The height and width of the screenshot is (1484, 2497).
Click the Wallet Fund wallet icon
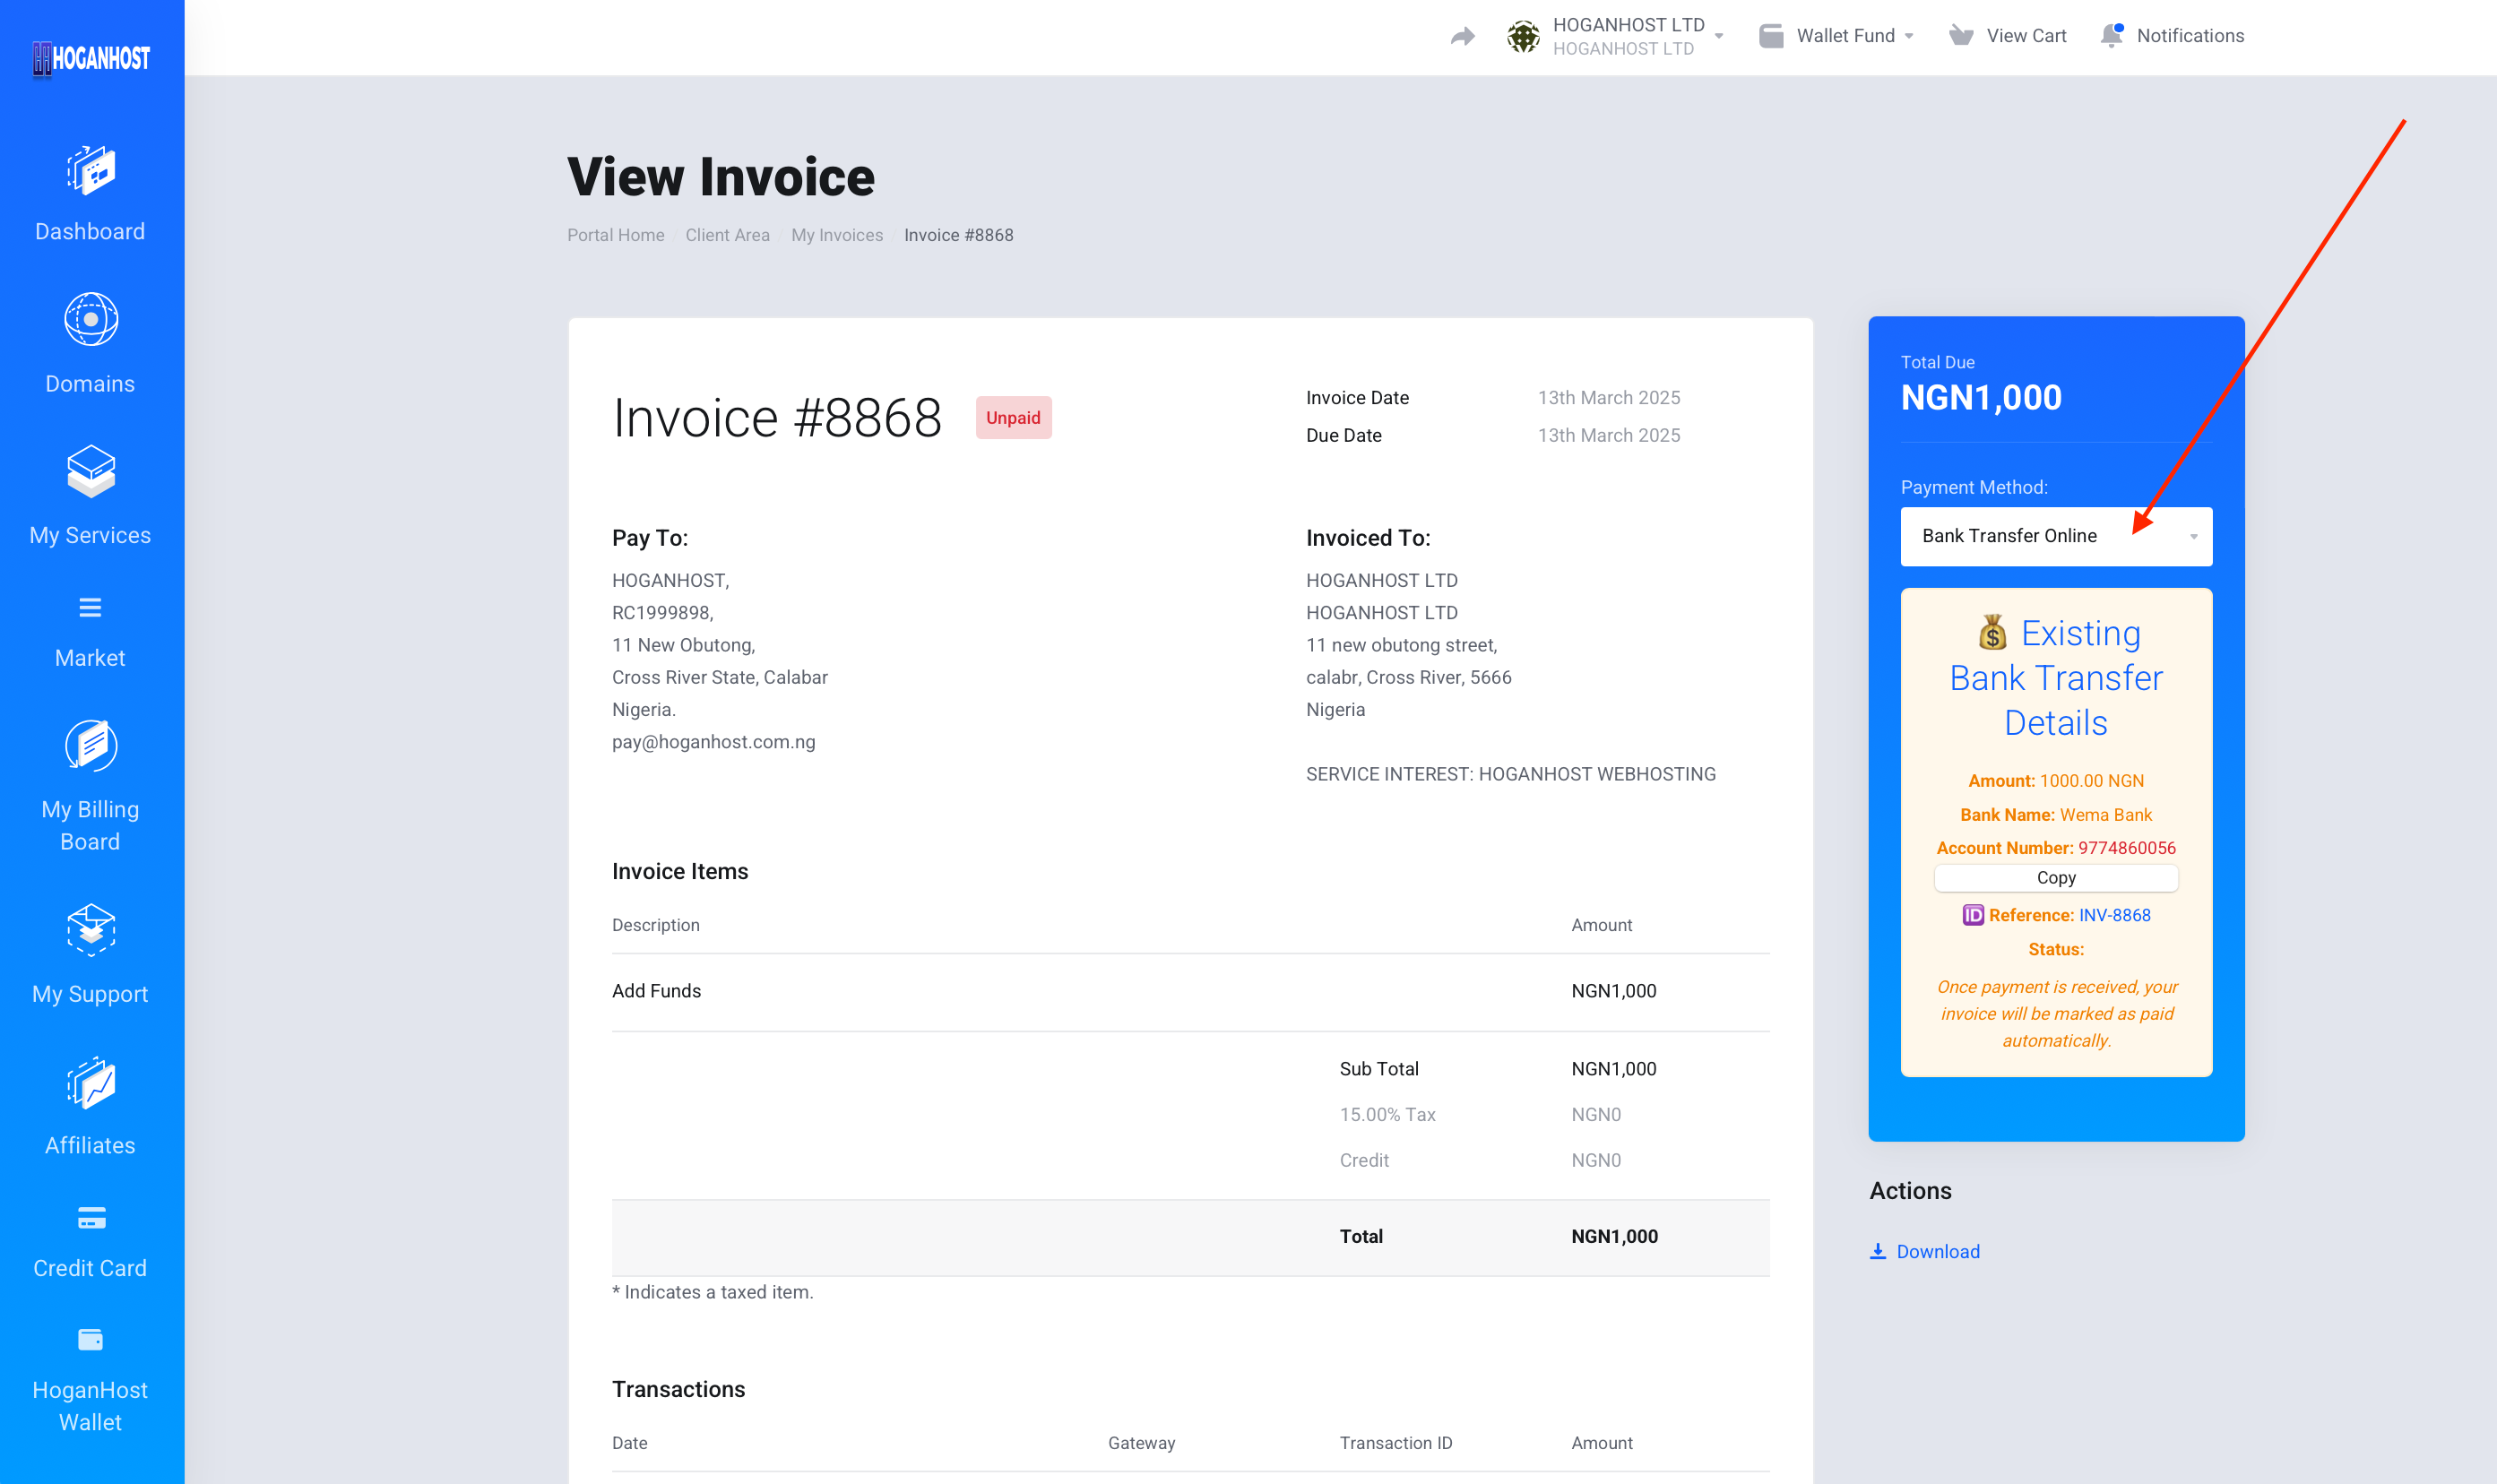[x=1771, y=36]
